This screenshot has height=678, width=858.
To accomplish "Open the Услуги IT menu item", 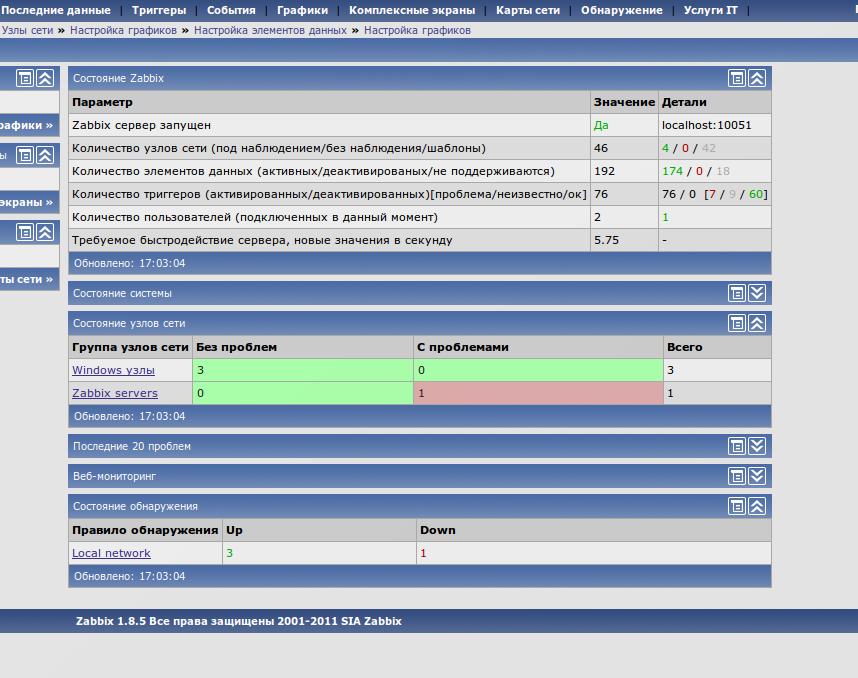I will [710, 10].
